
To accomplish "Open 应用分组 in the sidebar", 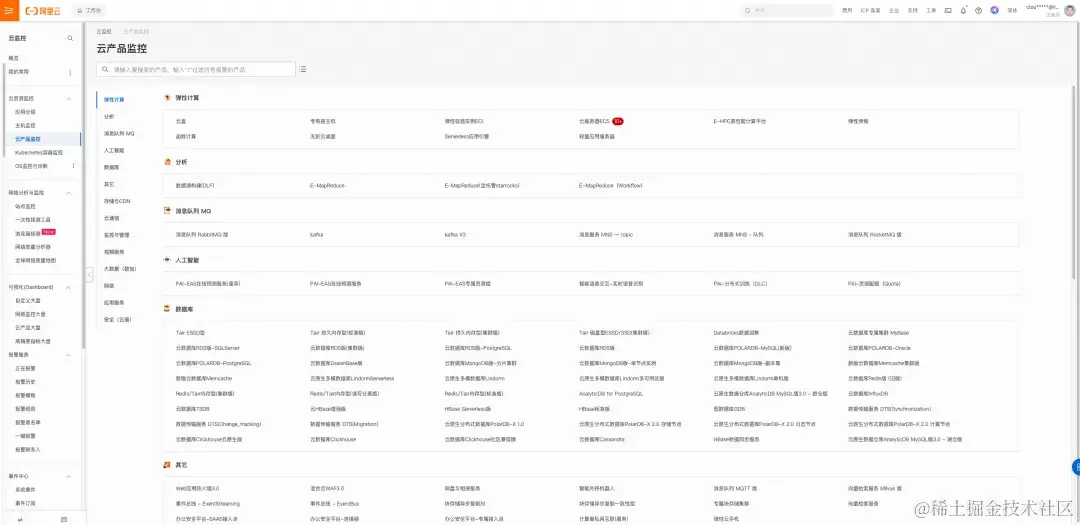I will [25, 112].
